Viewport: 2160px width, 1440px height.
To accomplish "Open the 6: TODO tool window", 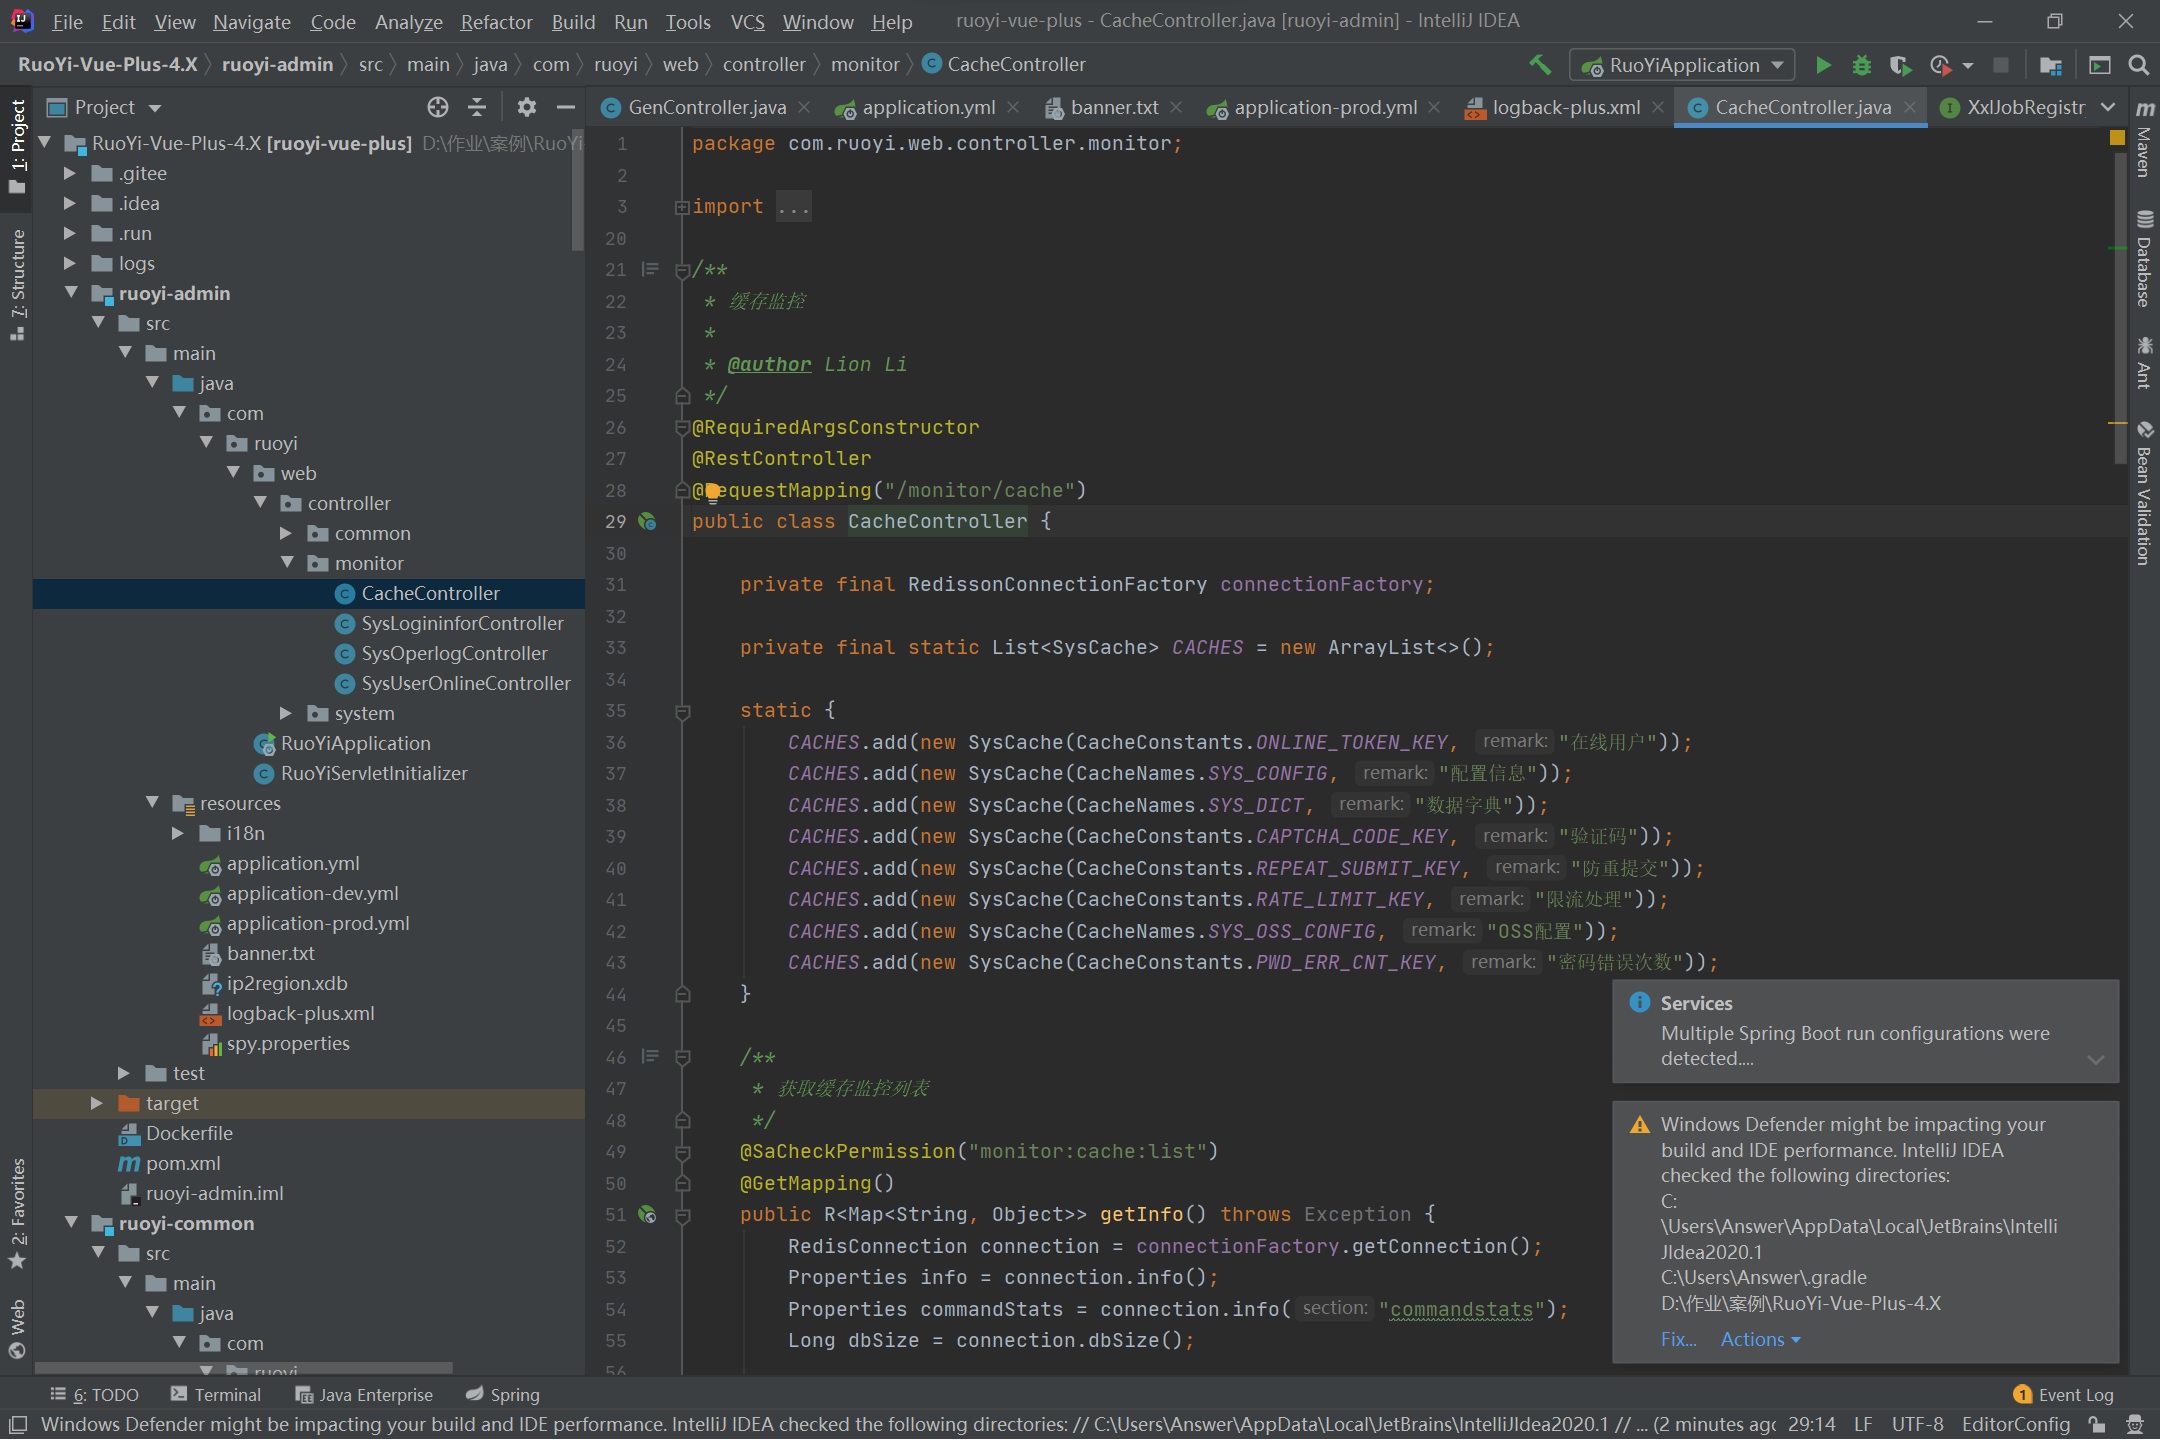I will [95, 1394].
